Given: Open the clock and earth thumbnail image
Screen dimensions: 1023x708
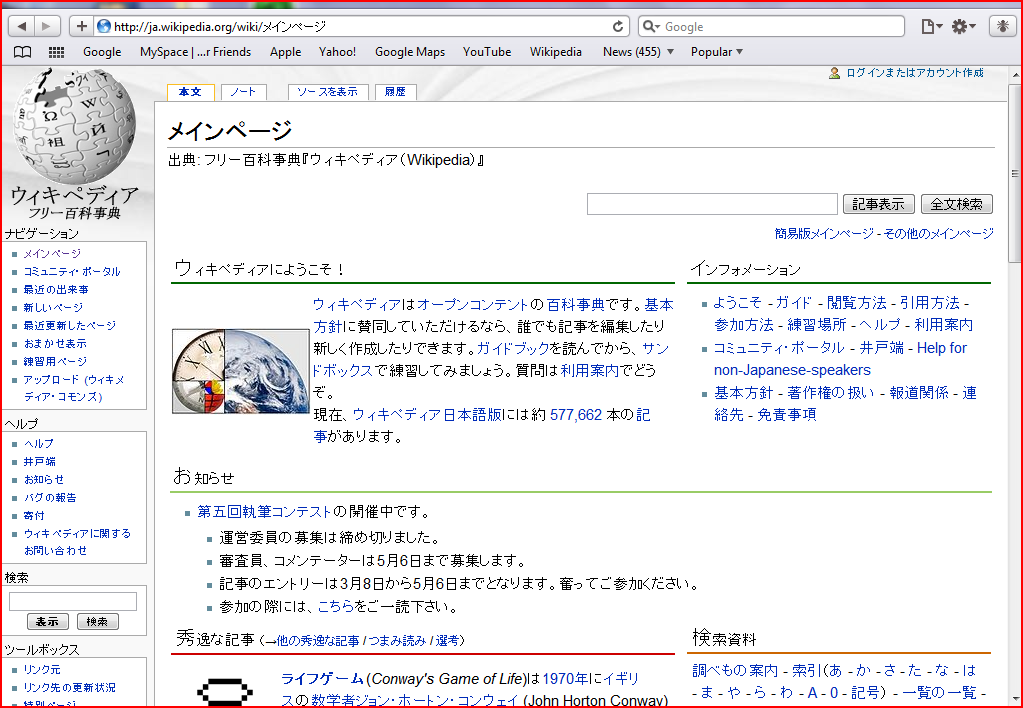Looking at the screenshot, I should [x=241, y=371].
